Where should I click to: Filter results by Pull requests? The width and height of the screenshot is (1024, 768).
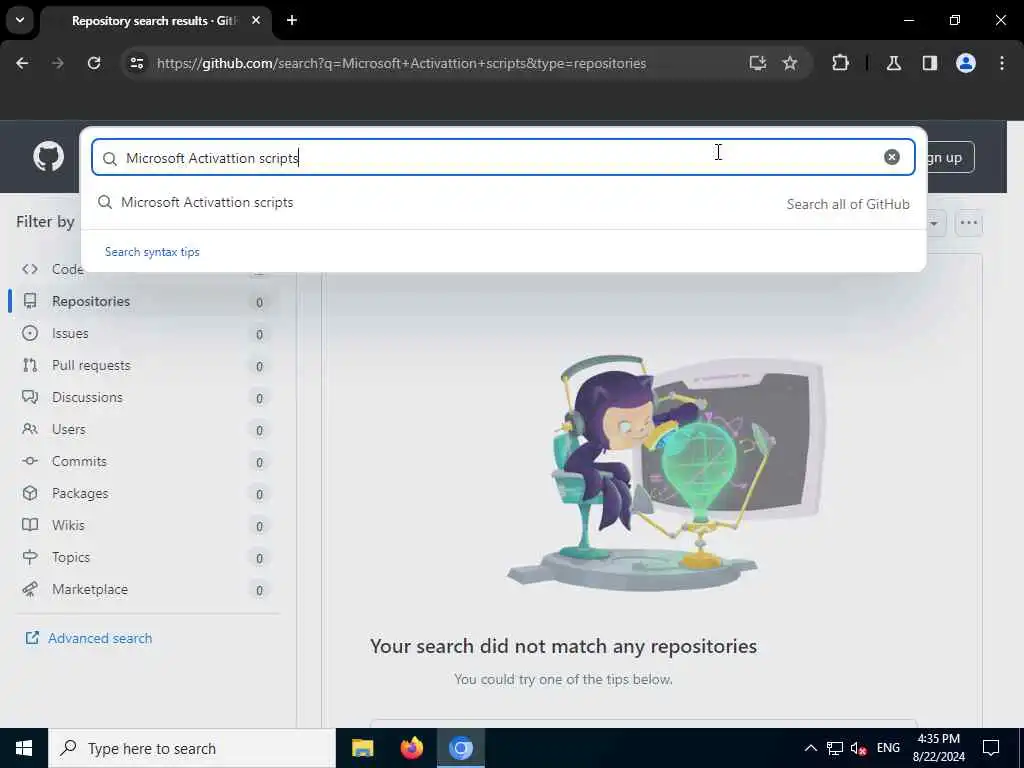(x=145, y=365)
